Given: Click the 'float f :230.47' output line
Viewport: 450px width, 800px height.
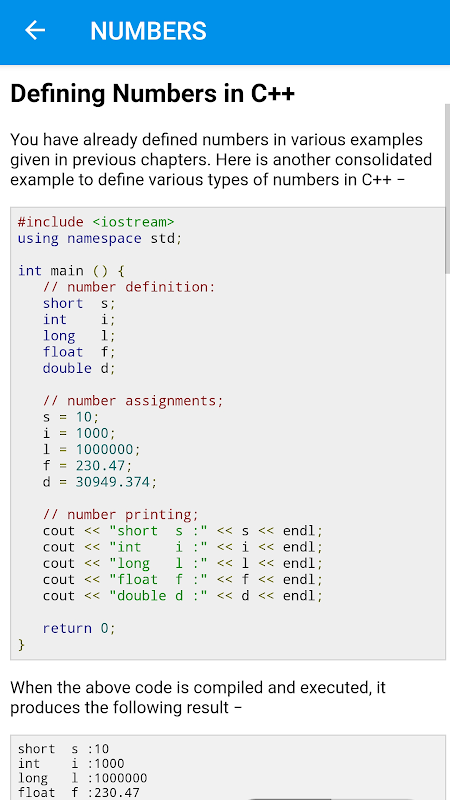Looking at the screenshot, I should tap(79, 793).
